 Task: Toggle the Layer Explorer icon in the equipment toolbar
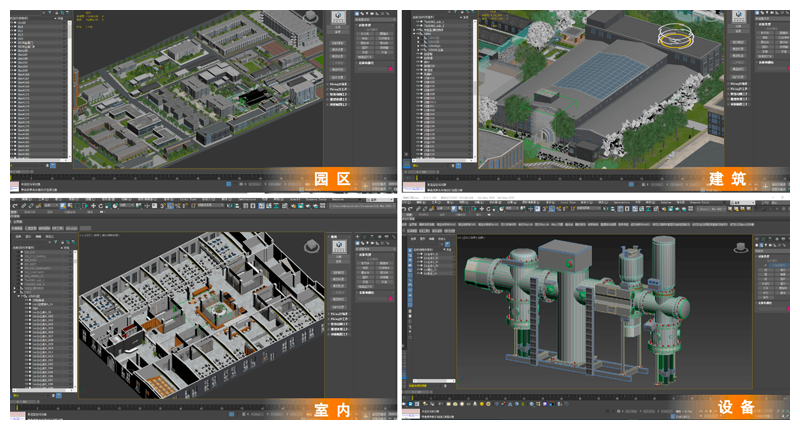click(x=627, y=209)
